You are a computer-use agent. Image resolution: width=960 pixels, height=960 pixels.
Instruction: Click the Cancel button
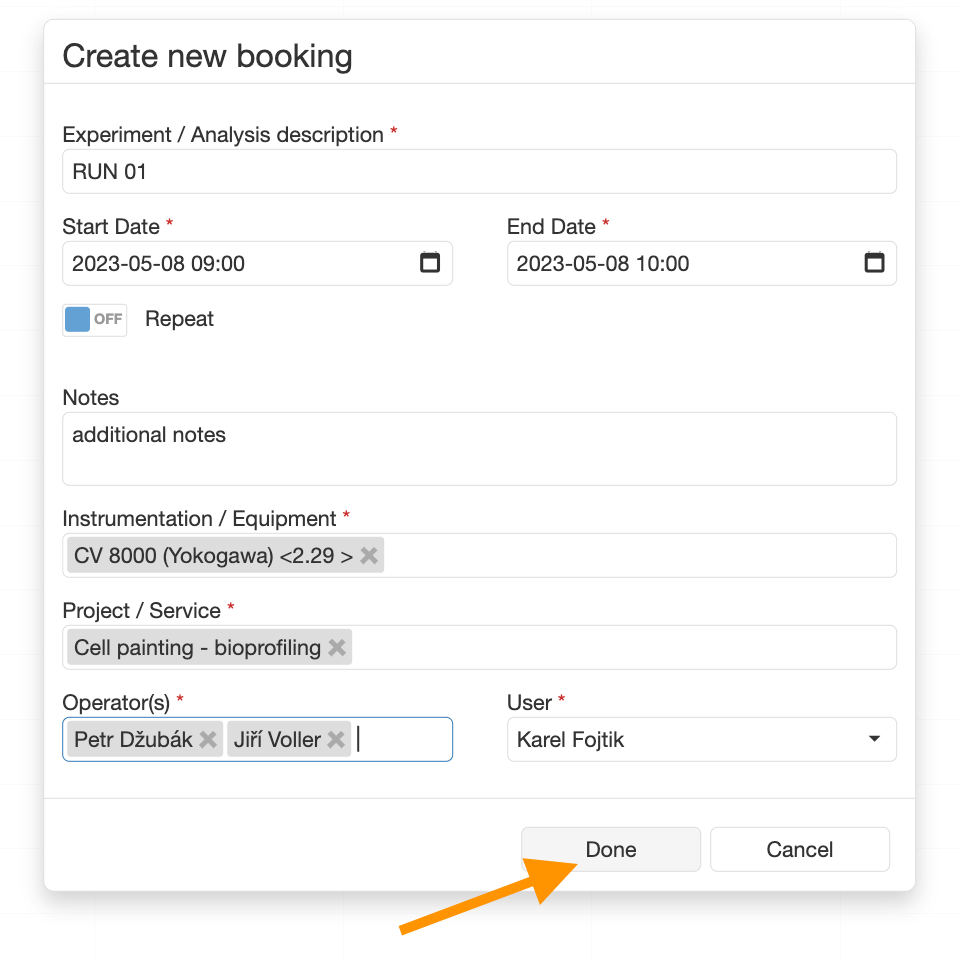click(800, 849)
